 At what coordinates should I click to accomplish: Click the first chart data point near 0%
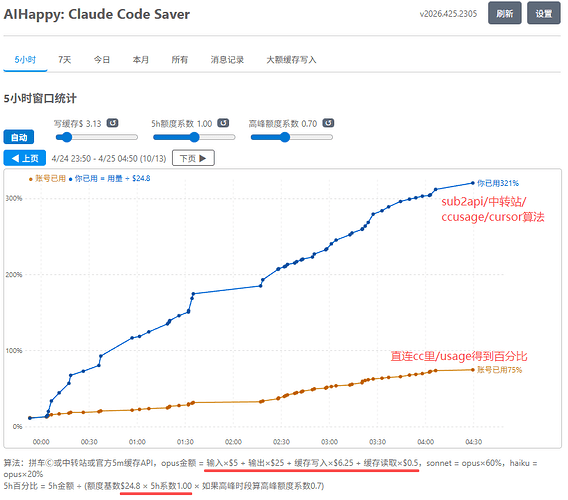pos(30,418)
